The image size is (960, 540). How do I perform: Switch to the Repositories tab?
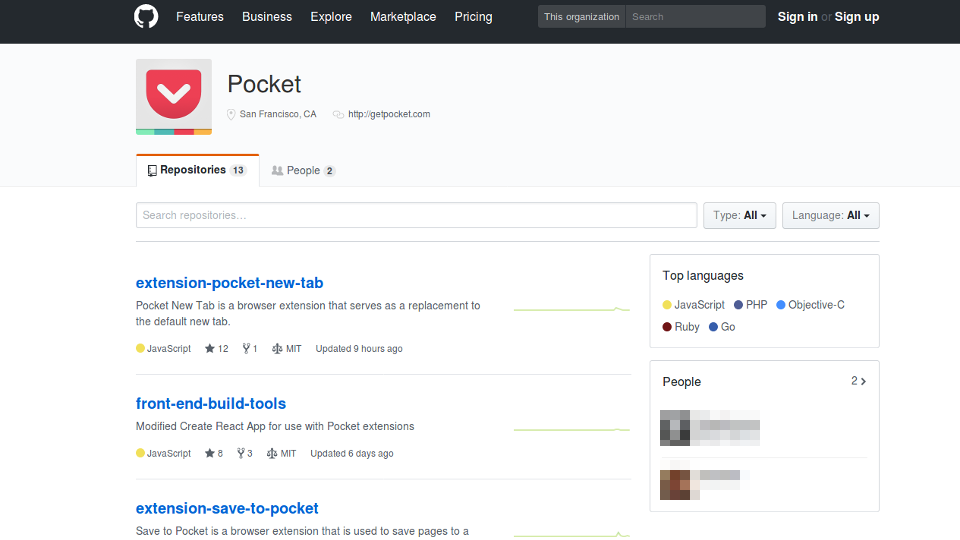pos(197,170)
